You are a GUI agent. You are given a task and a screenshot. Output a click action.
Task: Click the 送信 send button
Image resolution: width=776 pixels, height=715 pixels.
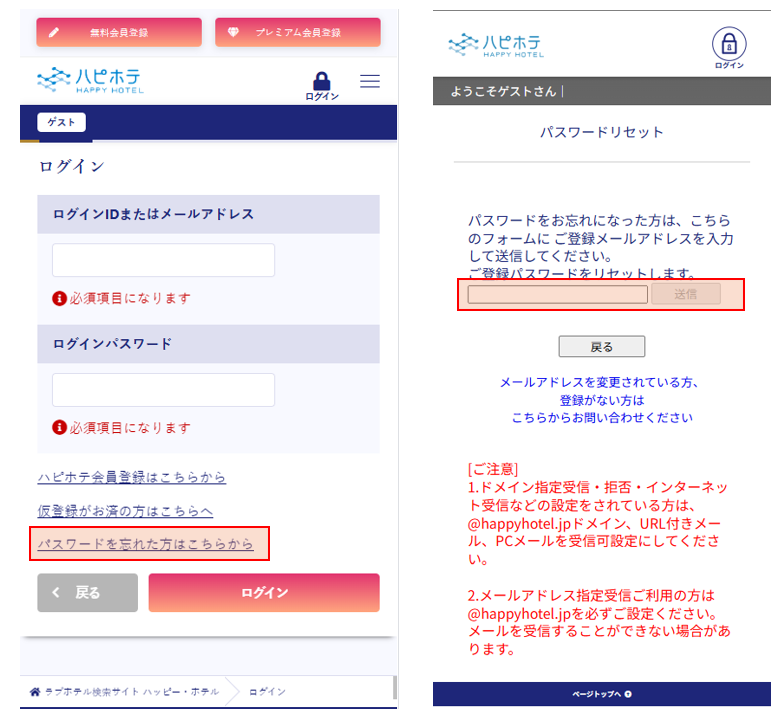pyautogui.click(x=686, y=294)
